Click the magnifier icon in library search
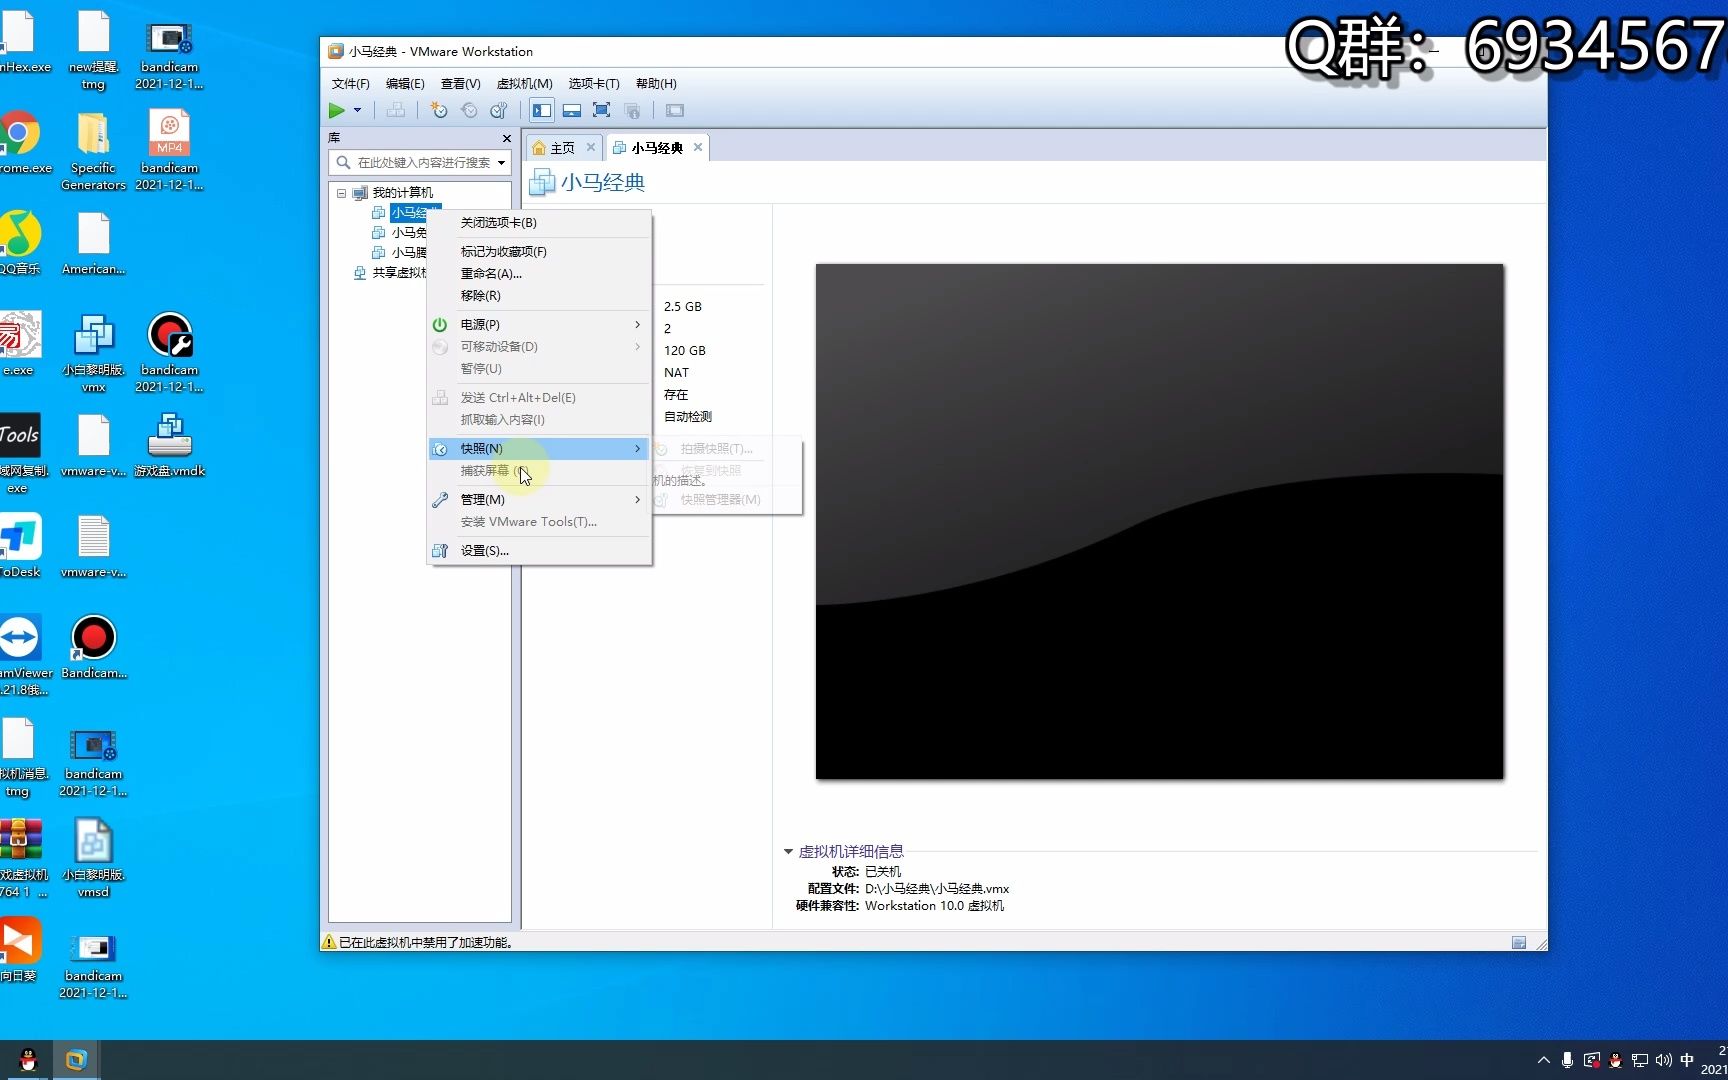1728x1080 pixels. (344, 162)
